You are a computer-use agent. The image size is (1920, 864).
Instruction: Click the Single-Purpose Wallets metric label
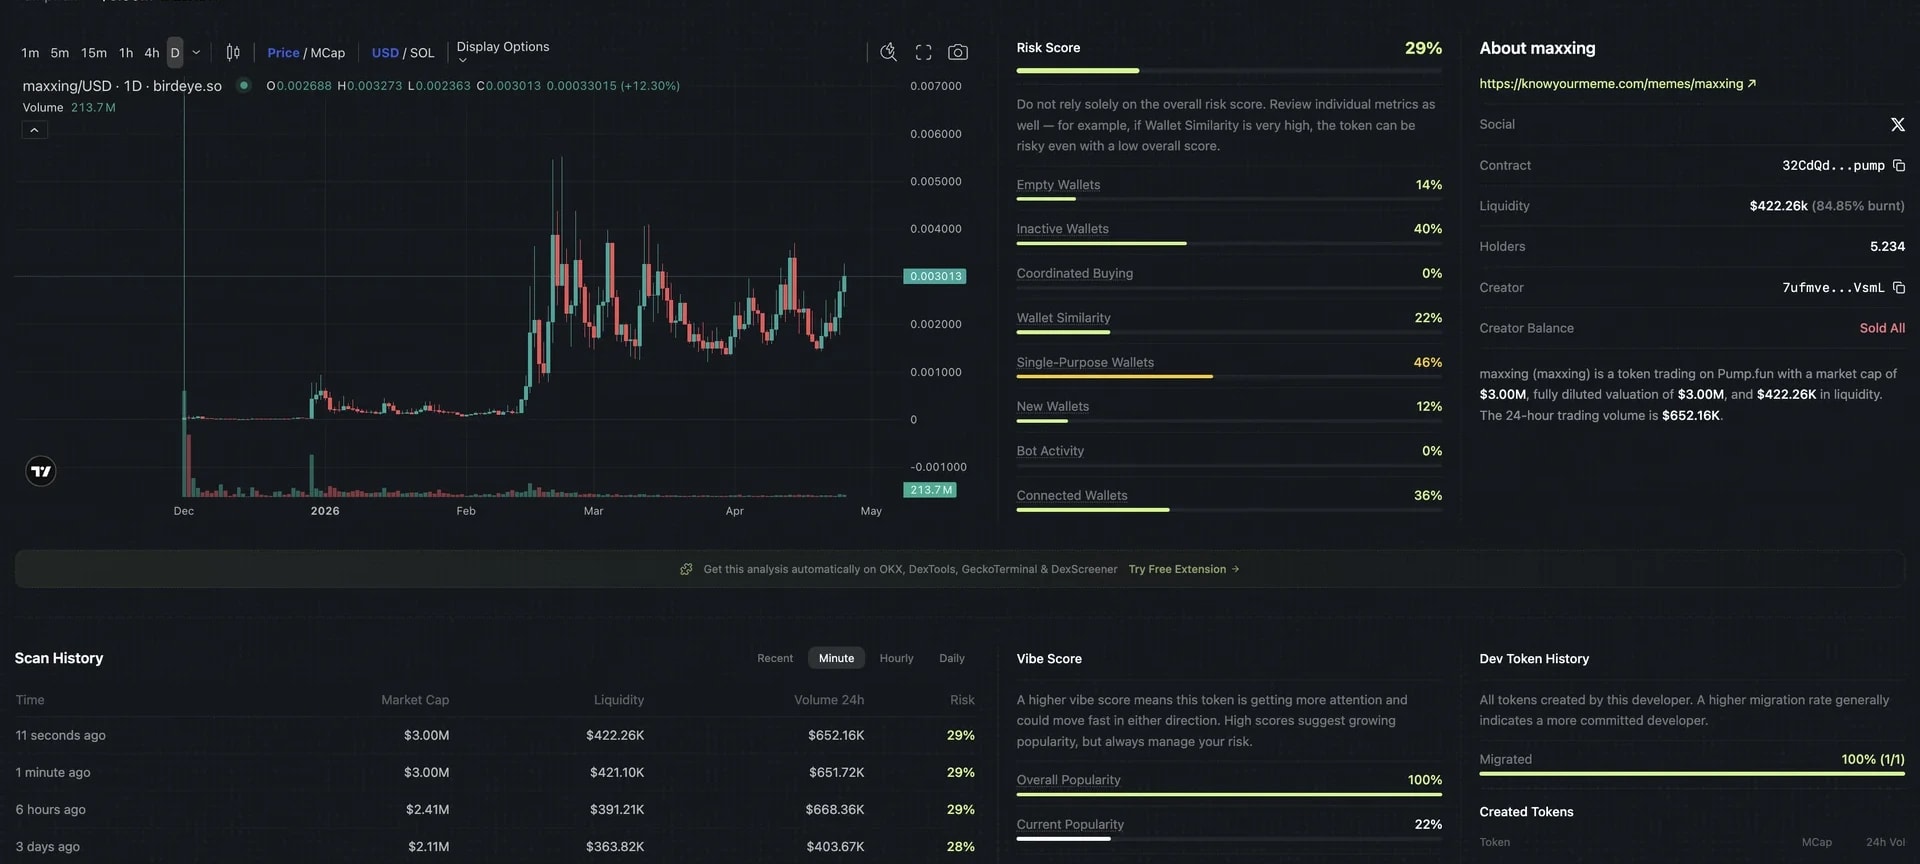(1085, 362)
